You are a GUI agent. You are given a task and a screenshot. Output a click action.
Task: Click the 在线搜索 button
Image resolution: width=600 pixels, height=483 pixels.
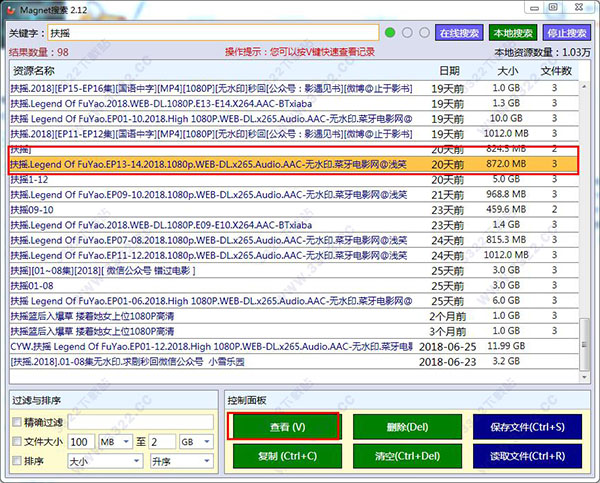tap(461, 32)
